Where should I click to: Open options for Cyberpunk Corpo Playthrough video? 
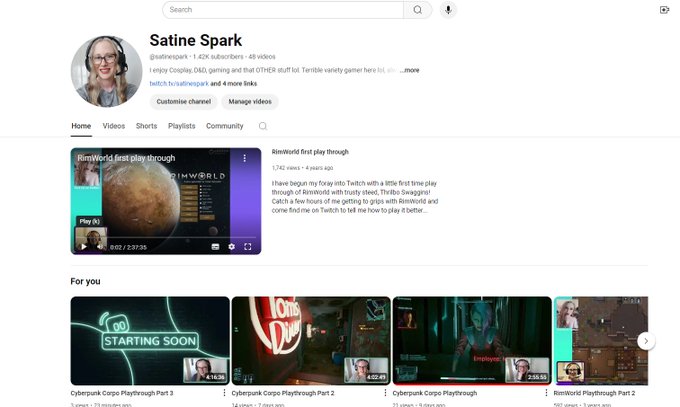click(x=546, y=393)
